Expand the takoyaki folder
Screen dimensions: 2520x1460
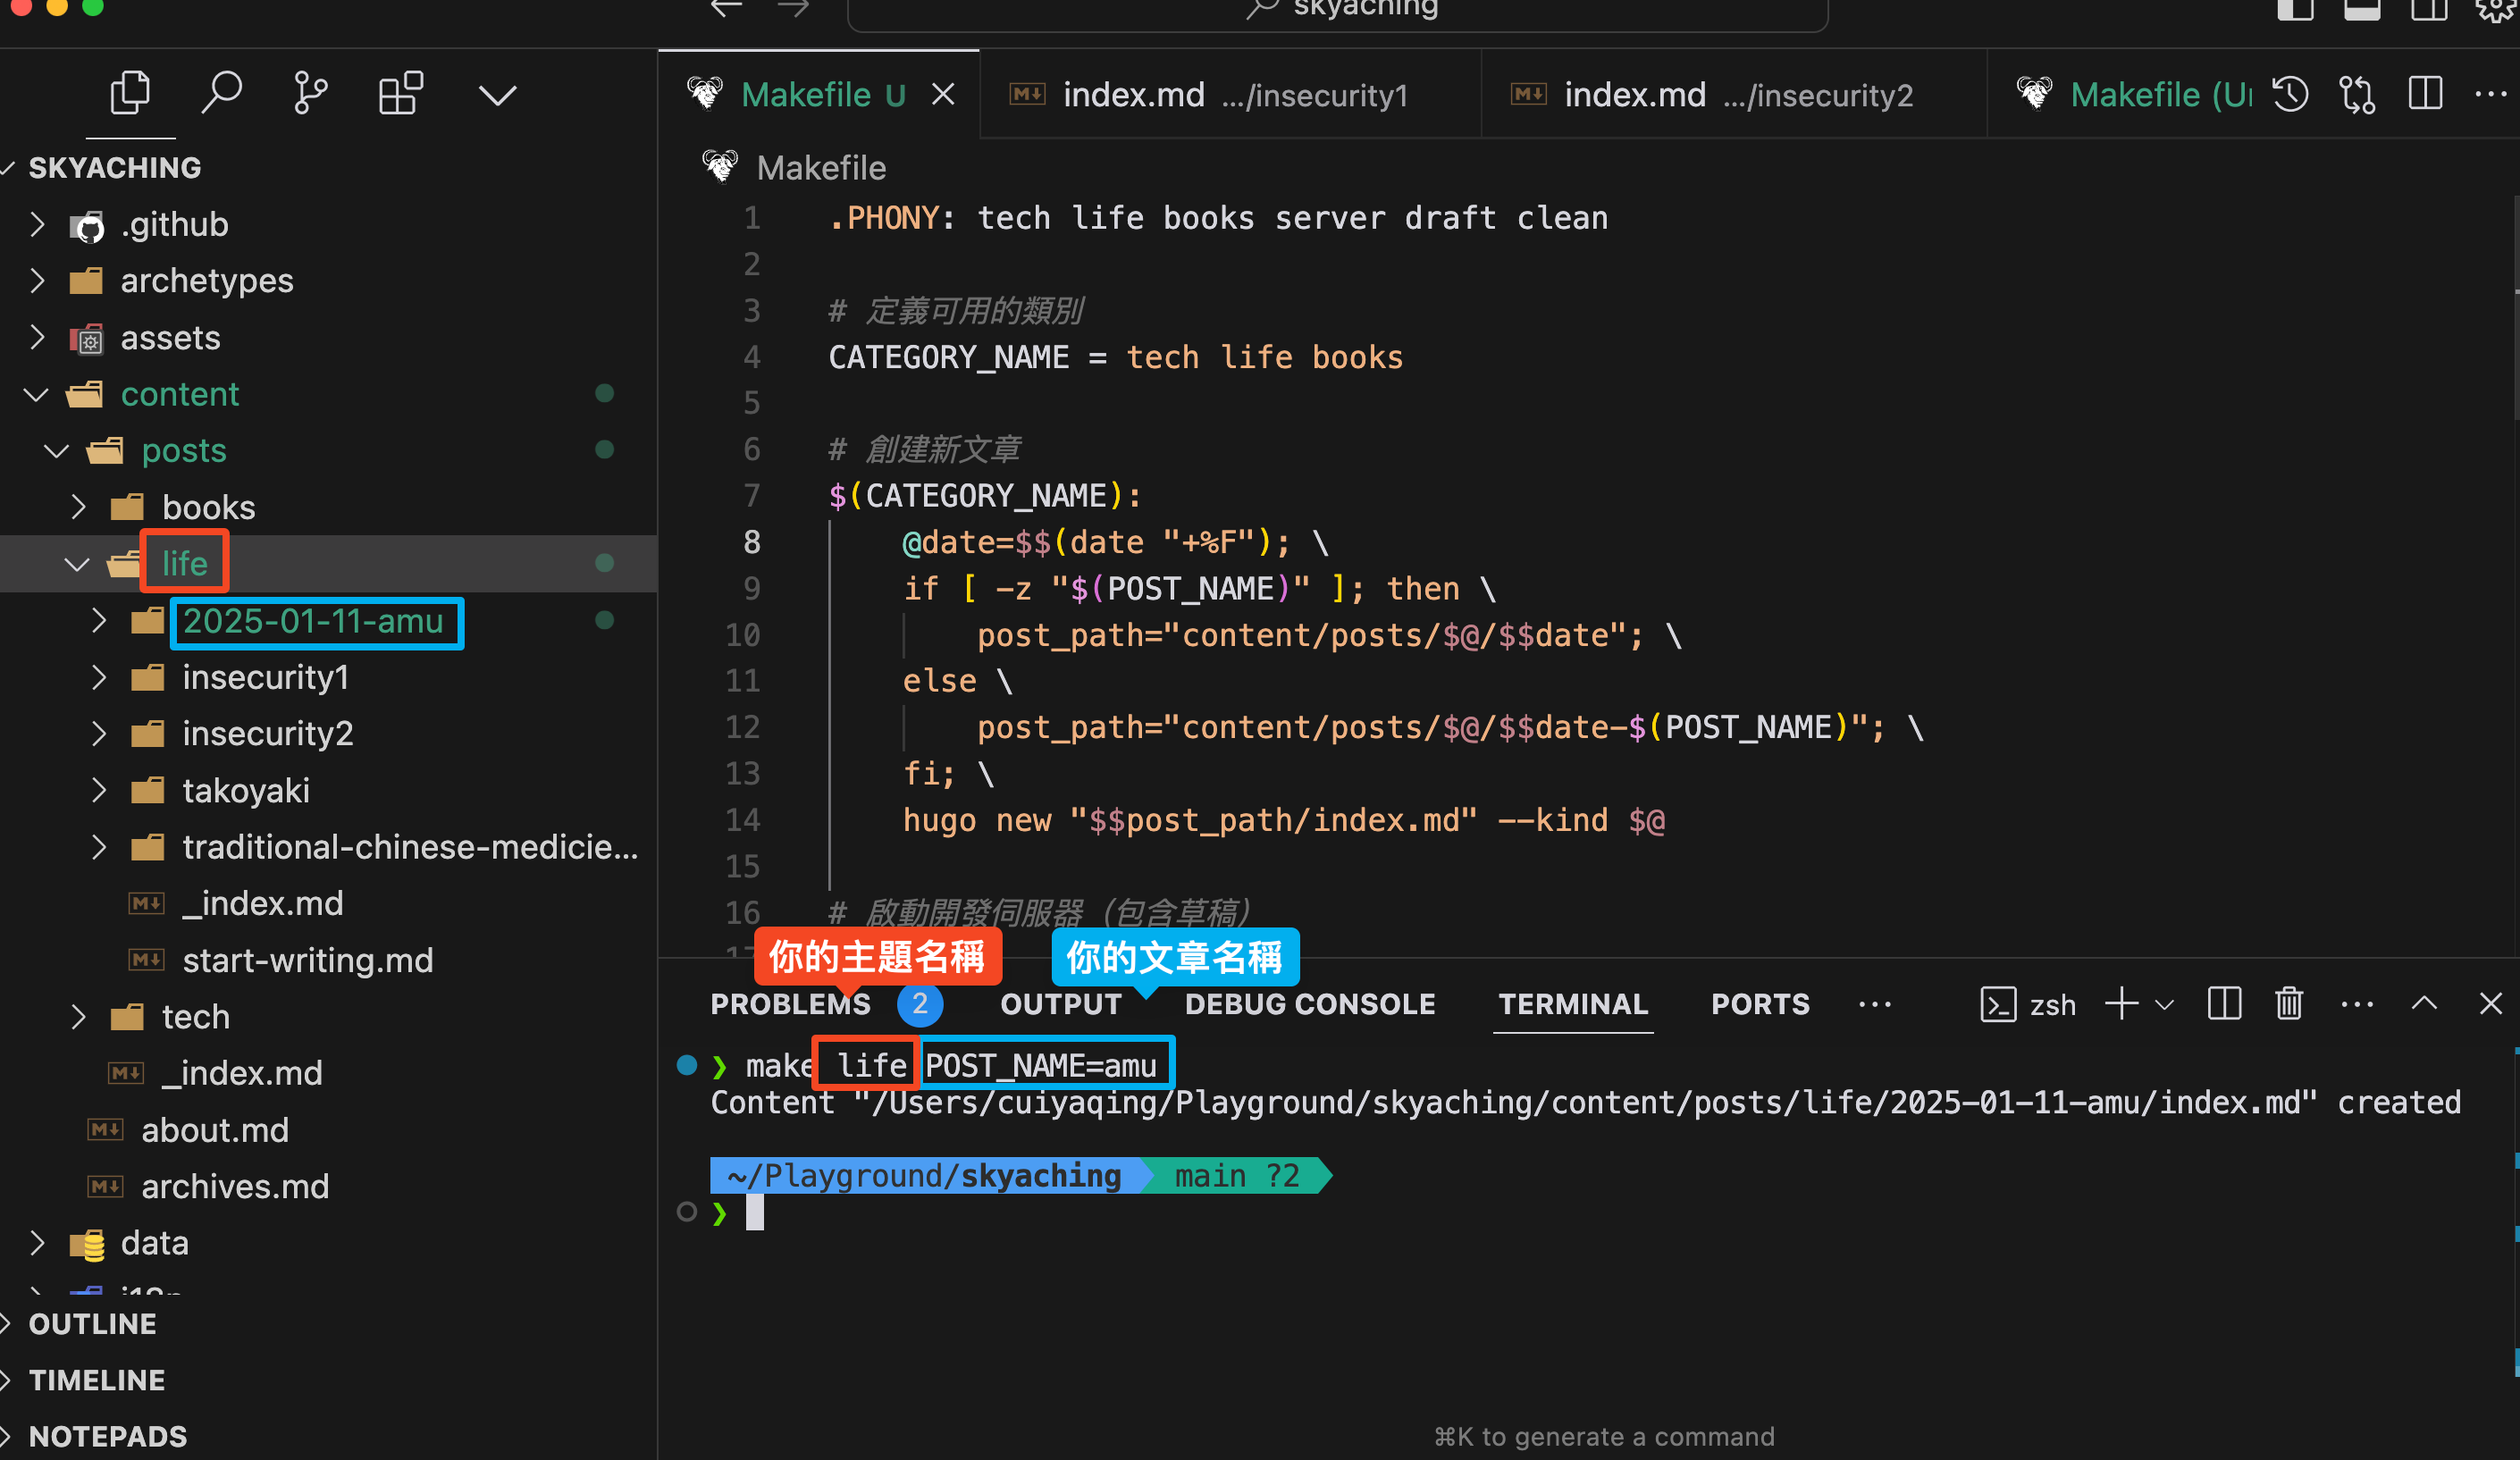[x=328, y=790]
